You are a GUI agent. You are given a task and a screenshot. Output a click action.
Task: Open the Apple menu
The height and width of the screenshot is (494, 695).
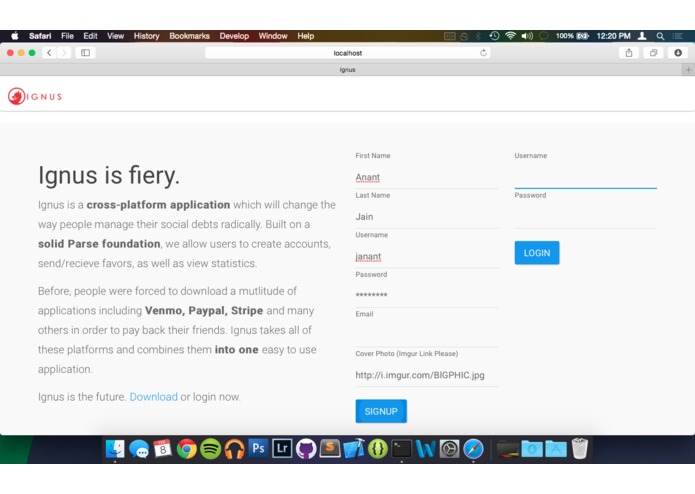(x=15, y=36)
